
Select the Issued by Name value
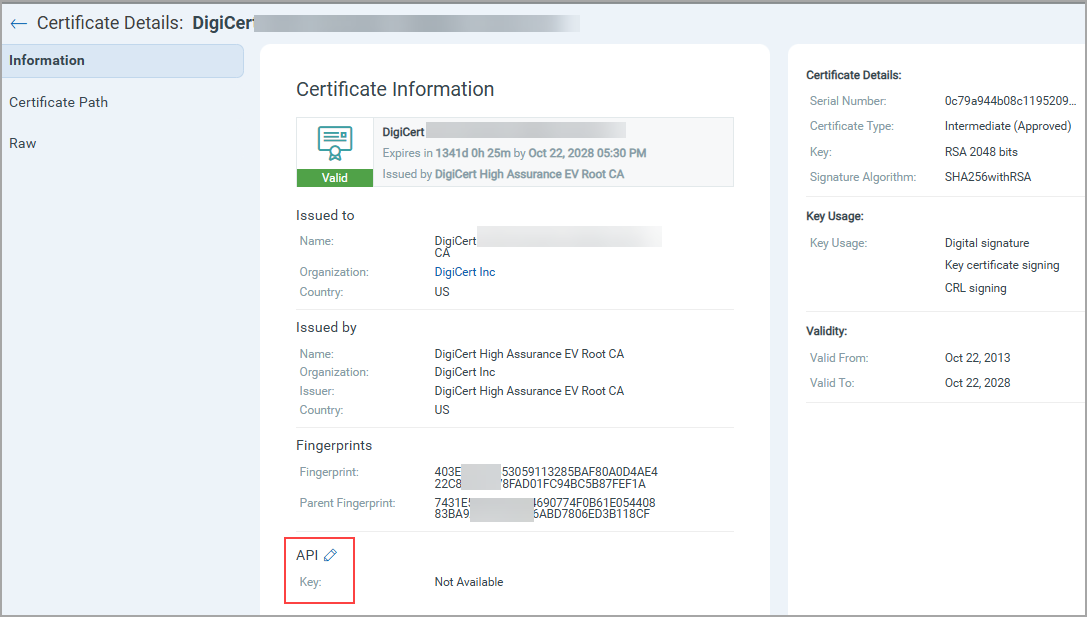click(529, 354)
